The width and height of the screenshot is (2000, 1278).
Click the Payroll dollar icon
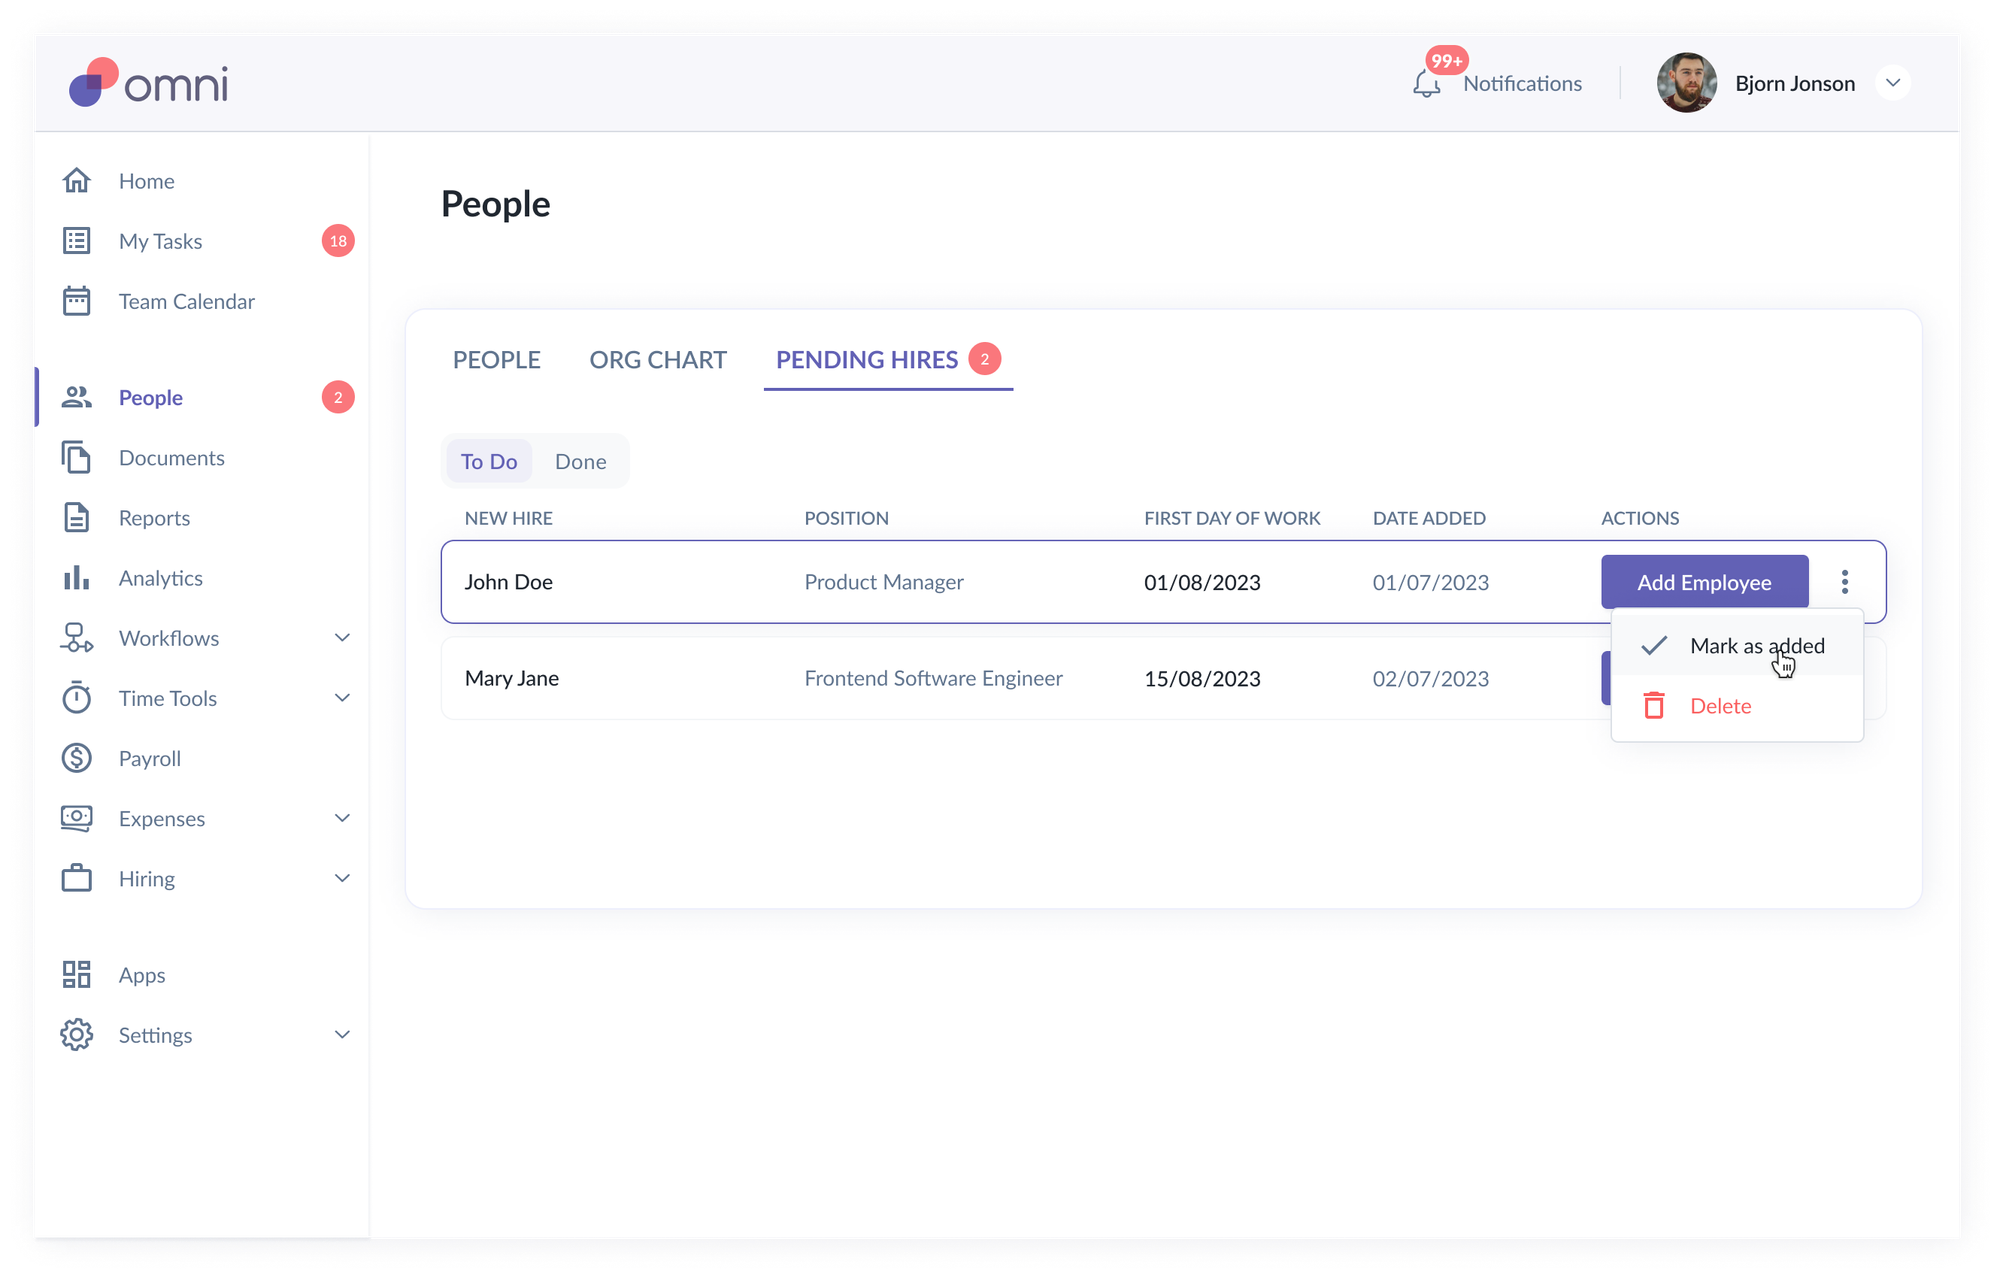(x=77, y=758)
